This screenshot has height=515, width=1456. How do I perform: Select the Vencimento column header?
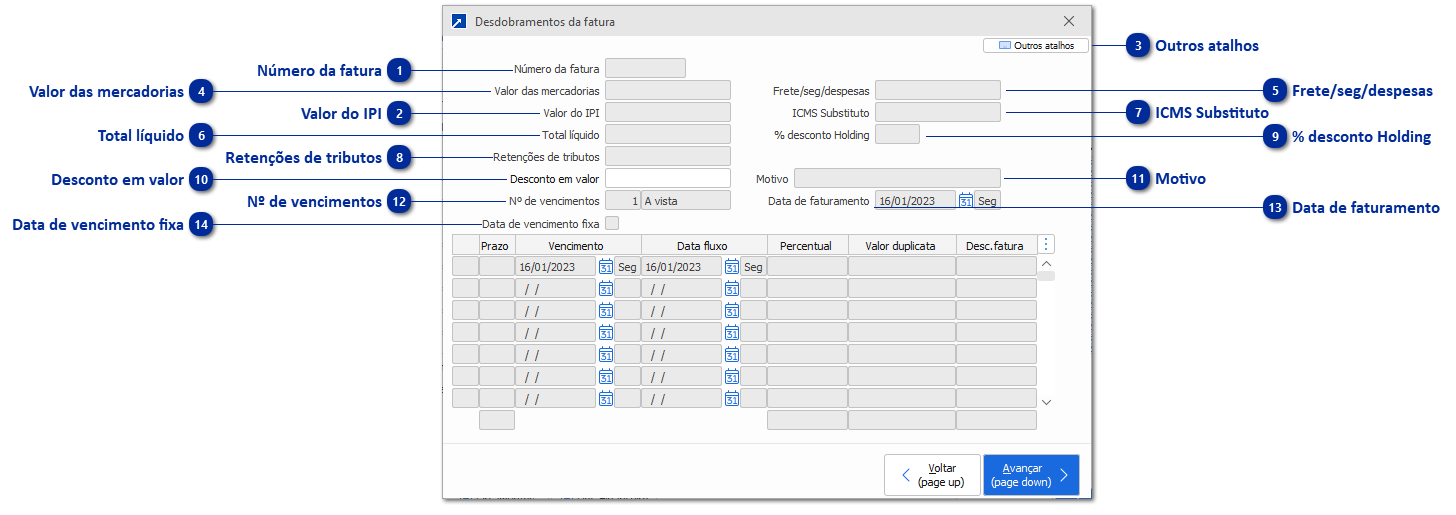point(577,246)
